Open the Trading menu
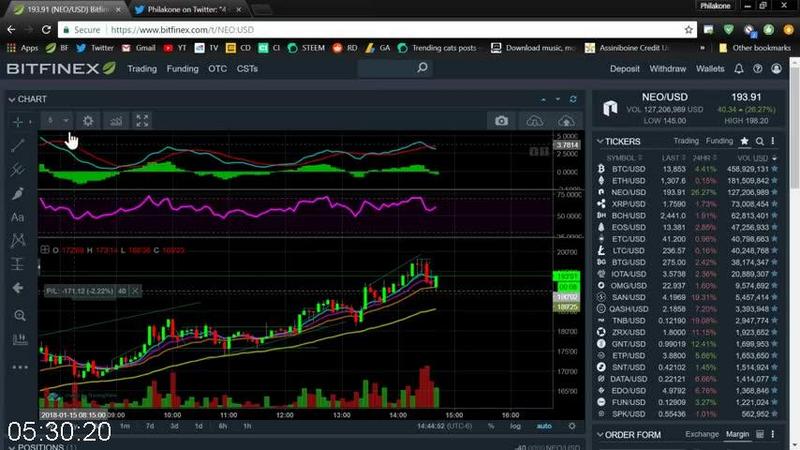800x450 pixels. point(142,68)
